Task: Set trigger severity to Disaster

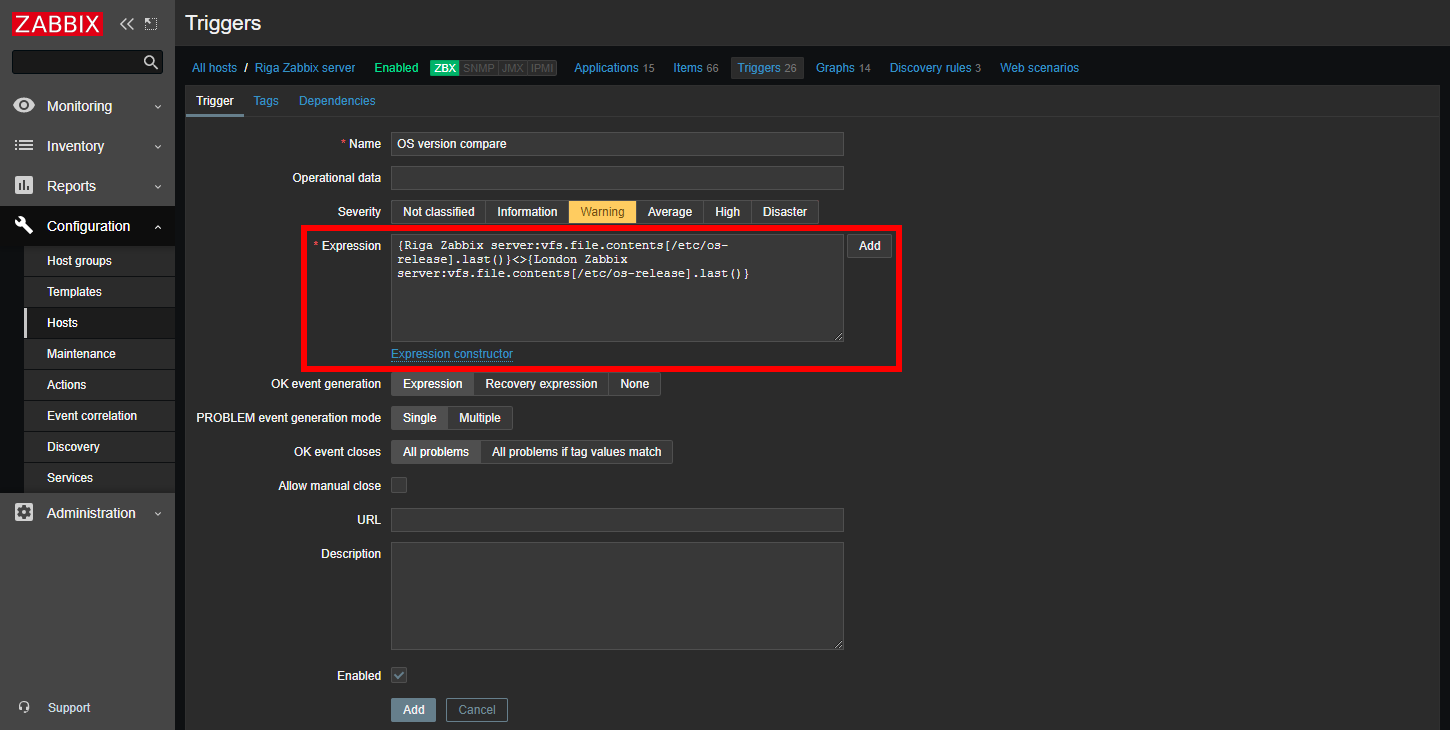Action: tap(784, 211)
